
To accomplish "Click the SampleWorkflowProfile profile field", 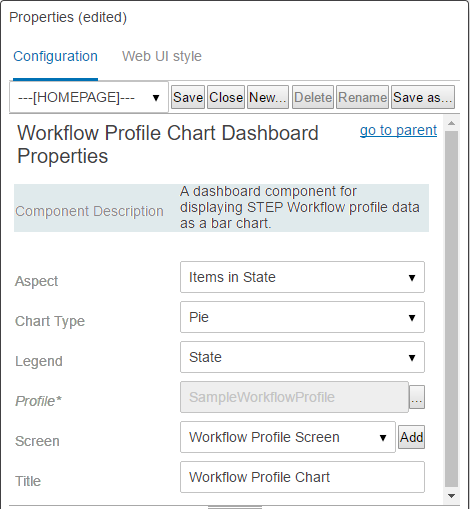I will (294, 397).
